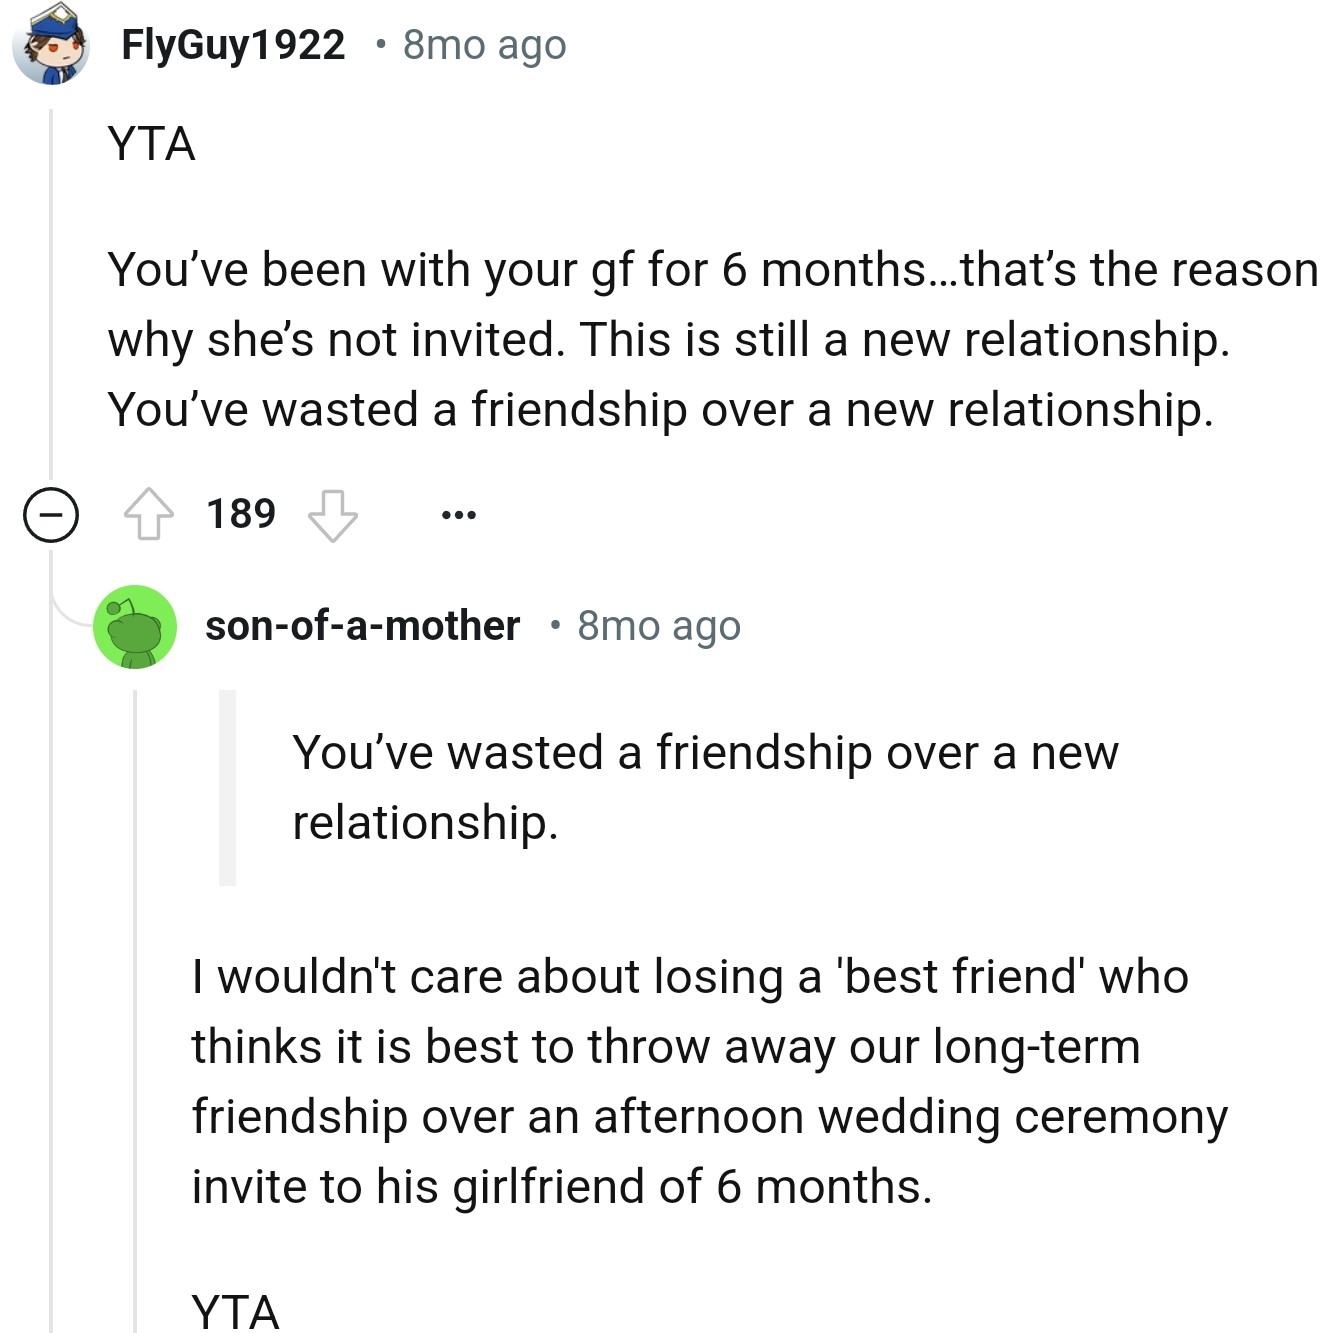Collapse thread with the minus circle button

point(51,515)
